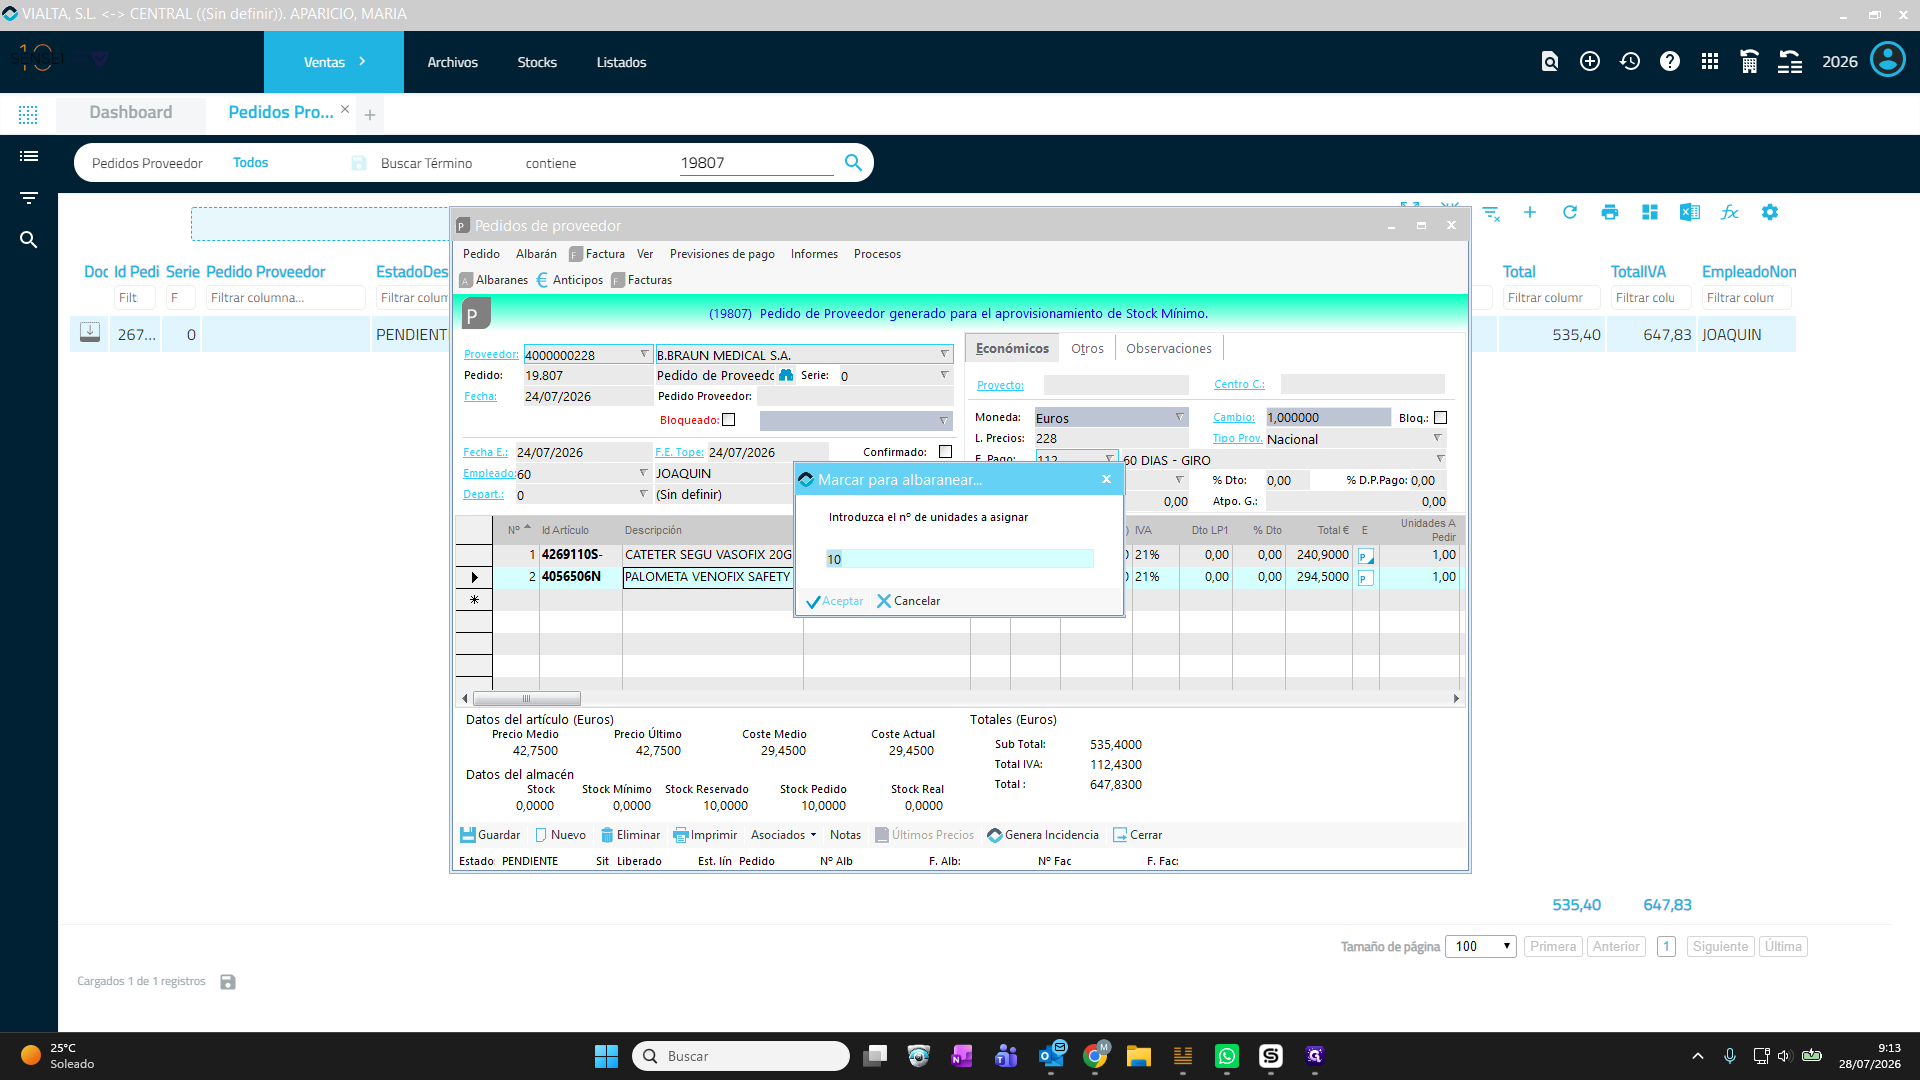This screenshot has height=1080, width=1920.
Task: Click the Facturas toolbar button
Action: pos(642,280)
